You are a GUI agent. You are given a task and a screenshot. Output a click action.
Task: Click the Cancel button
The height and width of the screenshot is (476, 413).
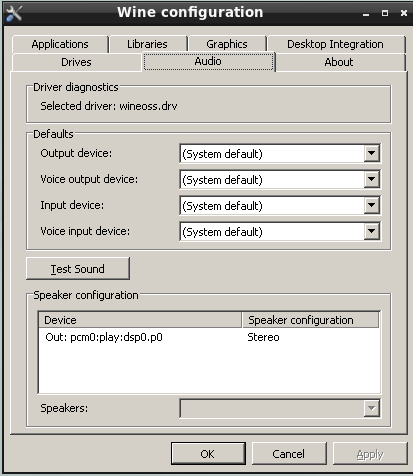289,454
